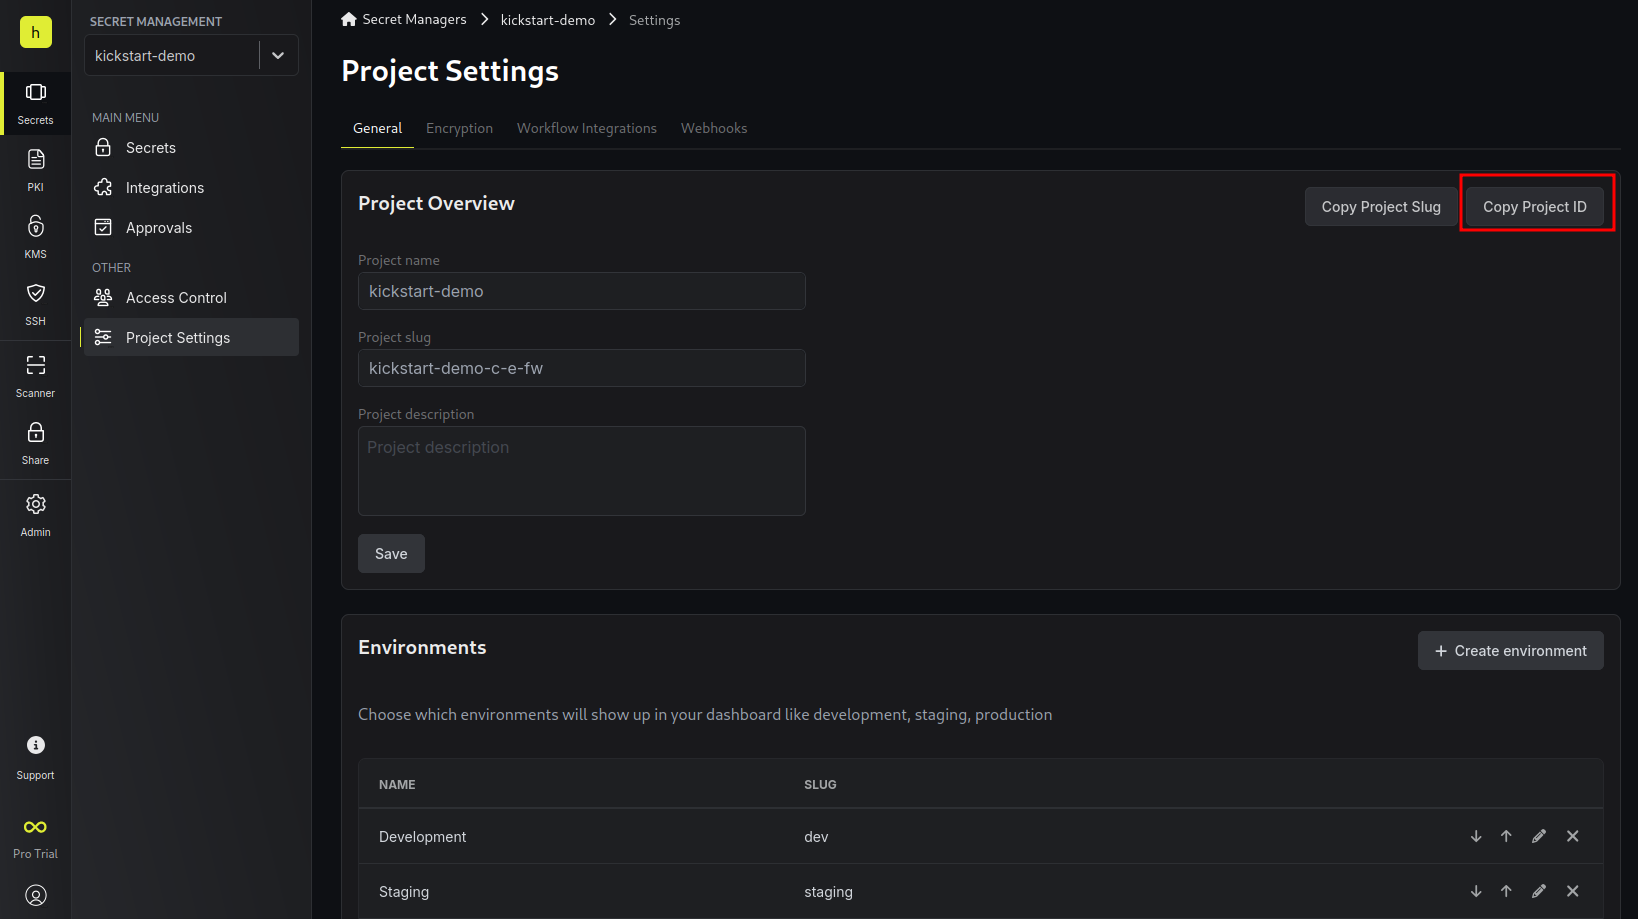Click into the Project description field
This screenshot has width=1638, height=919.
tap(582, 471)
